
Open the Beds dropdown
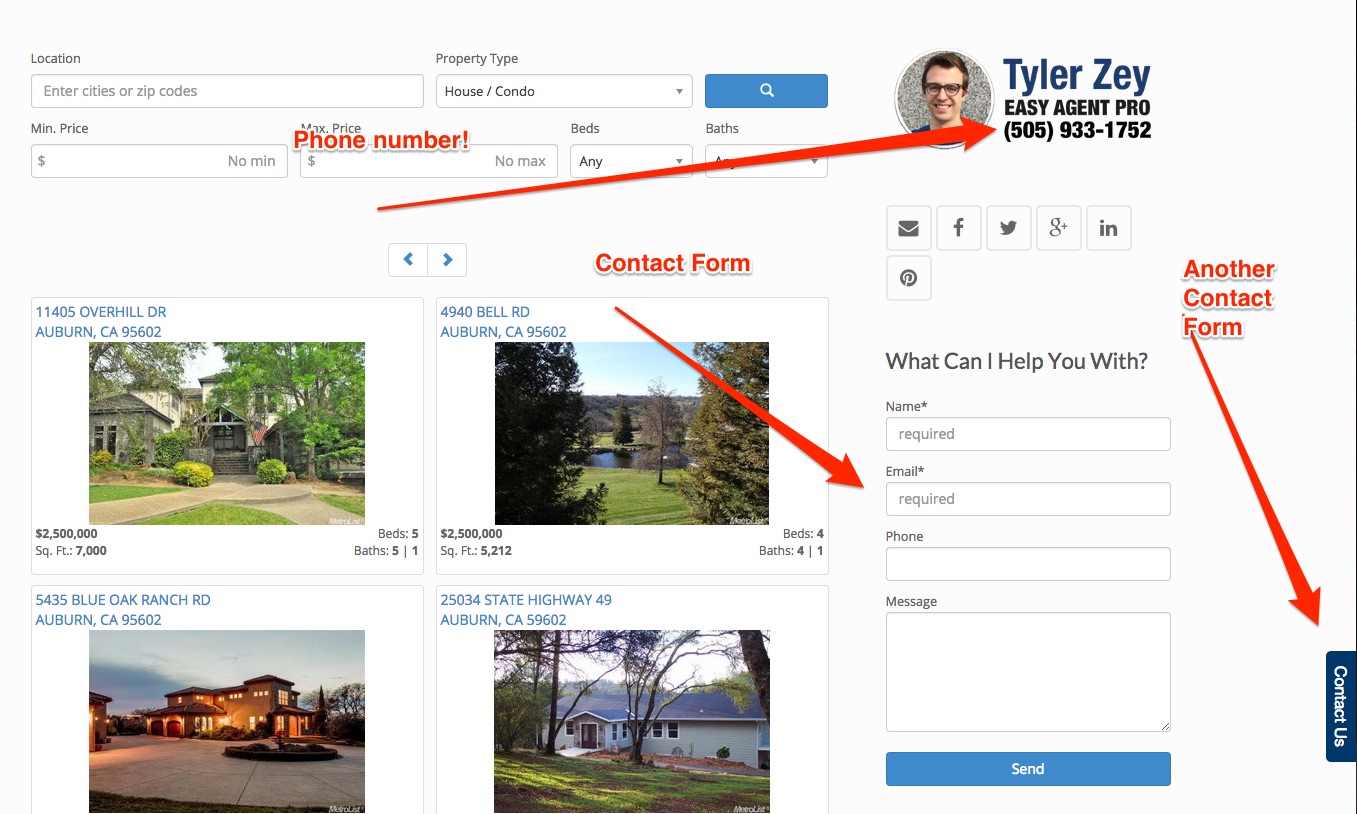point(631,161)
